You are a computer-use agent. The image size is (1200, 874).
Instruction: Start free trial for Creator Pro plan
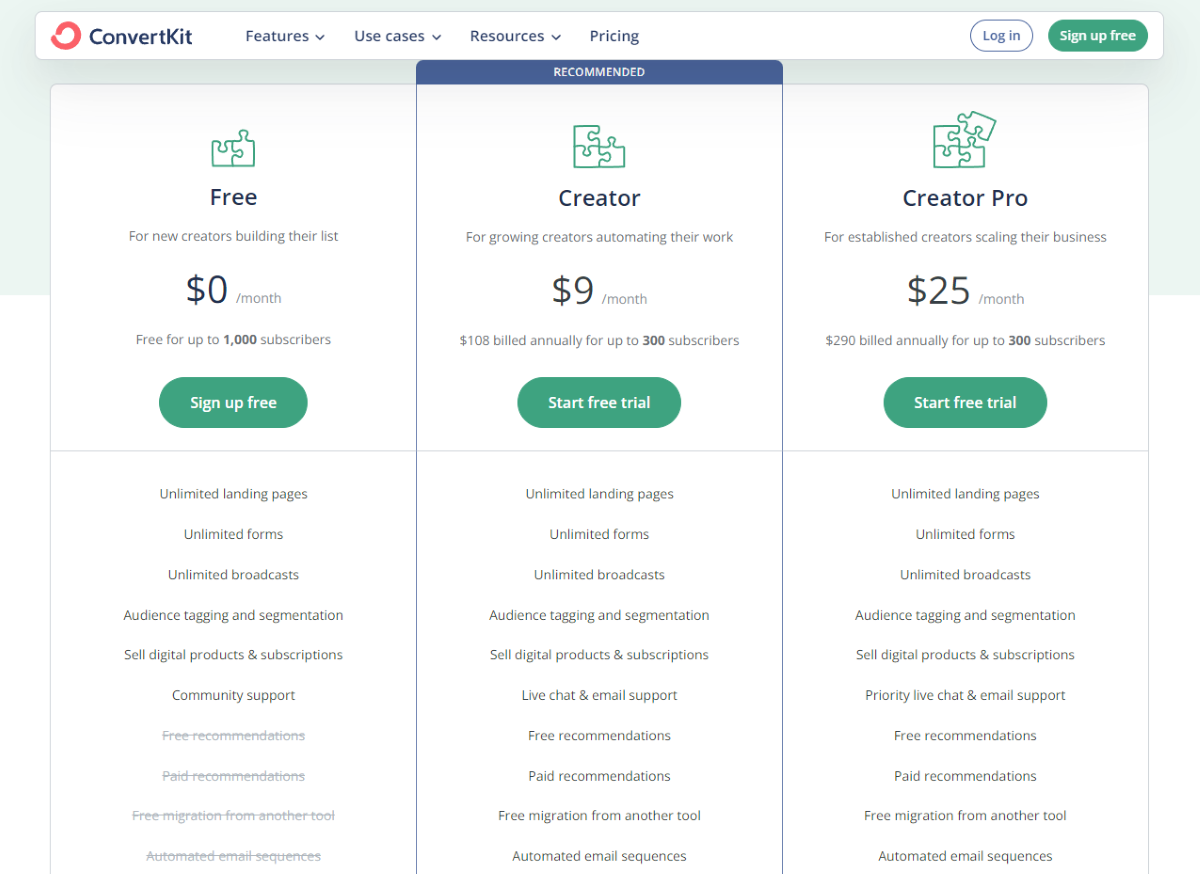[x=965, y=402]
